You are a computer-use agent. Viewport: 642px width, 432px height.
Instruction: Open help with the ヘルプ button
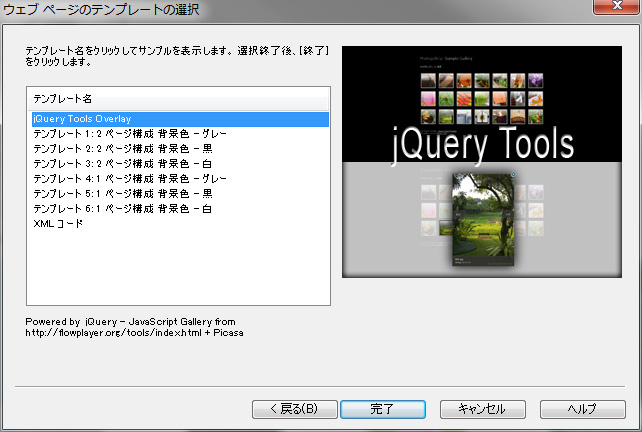coord(583,409)
